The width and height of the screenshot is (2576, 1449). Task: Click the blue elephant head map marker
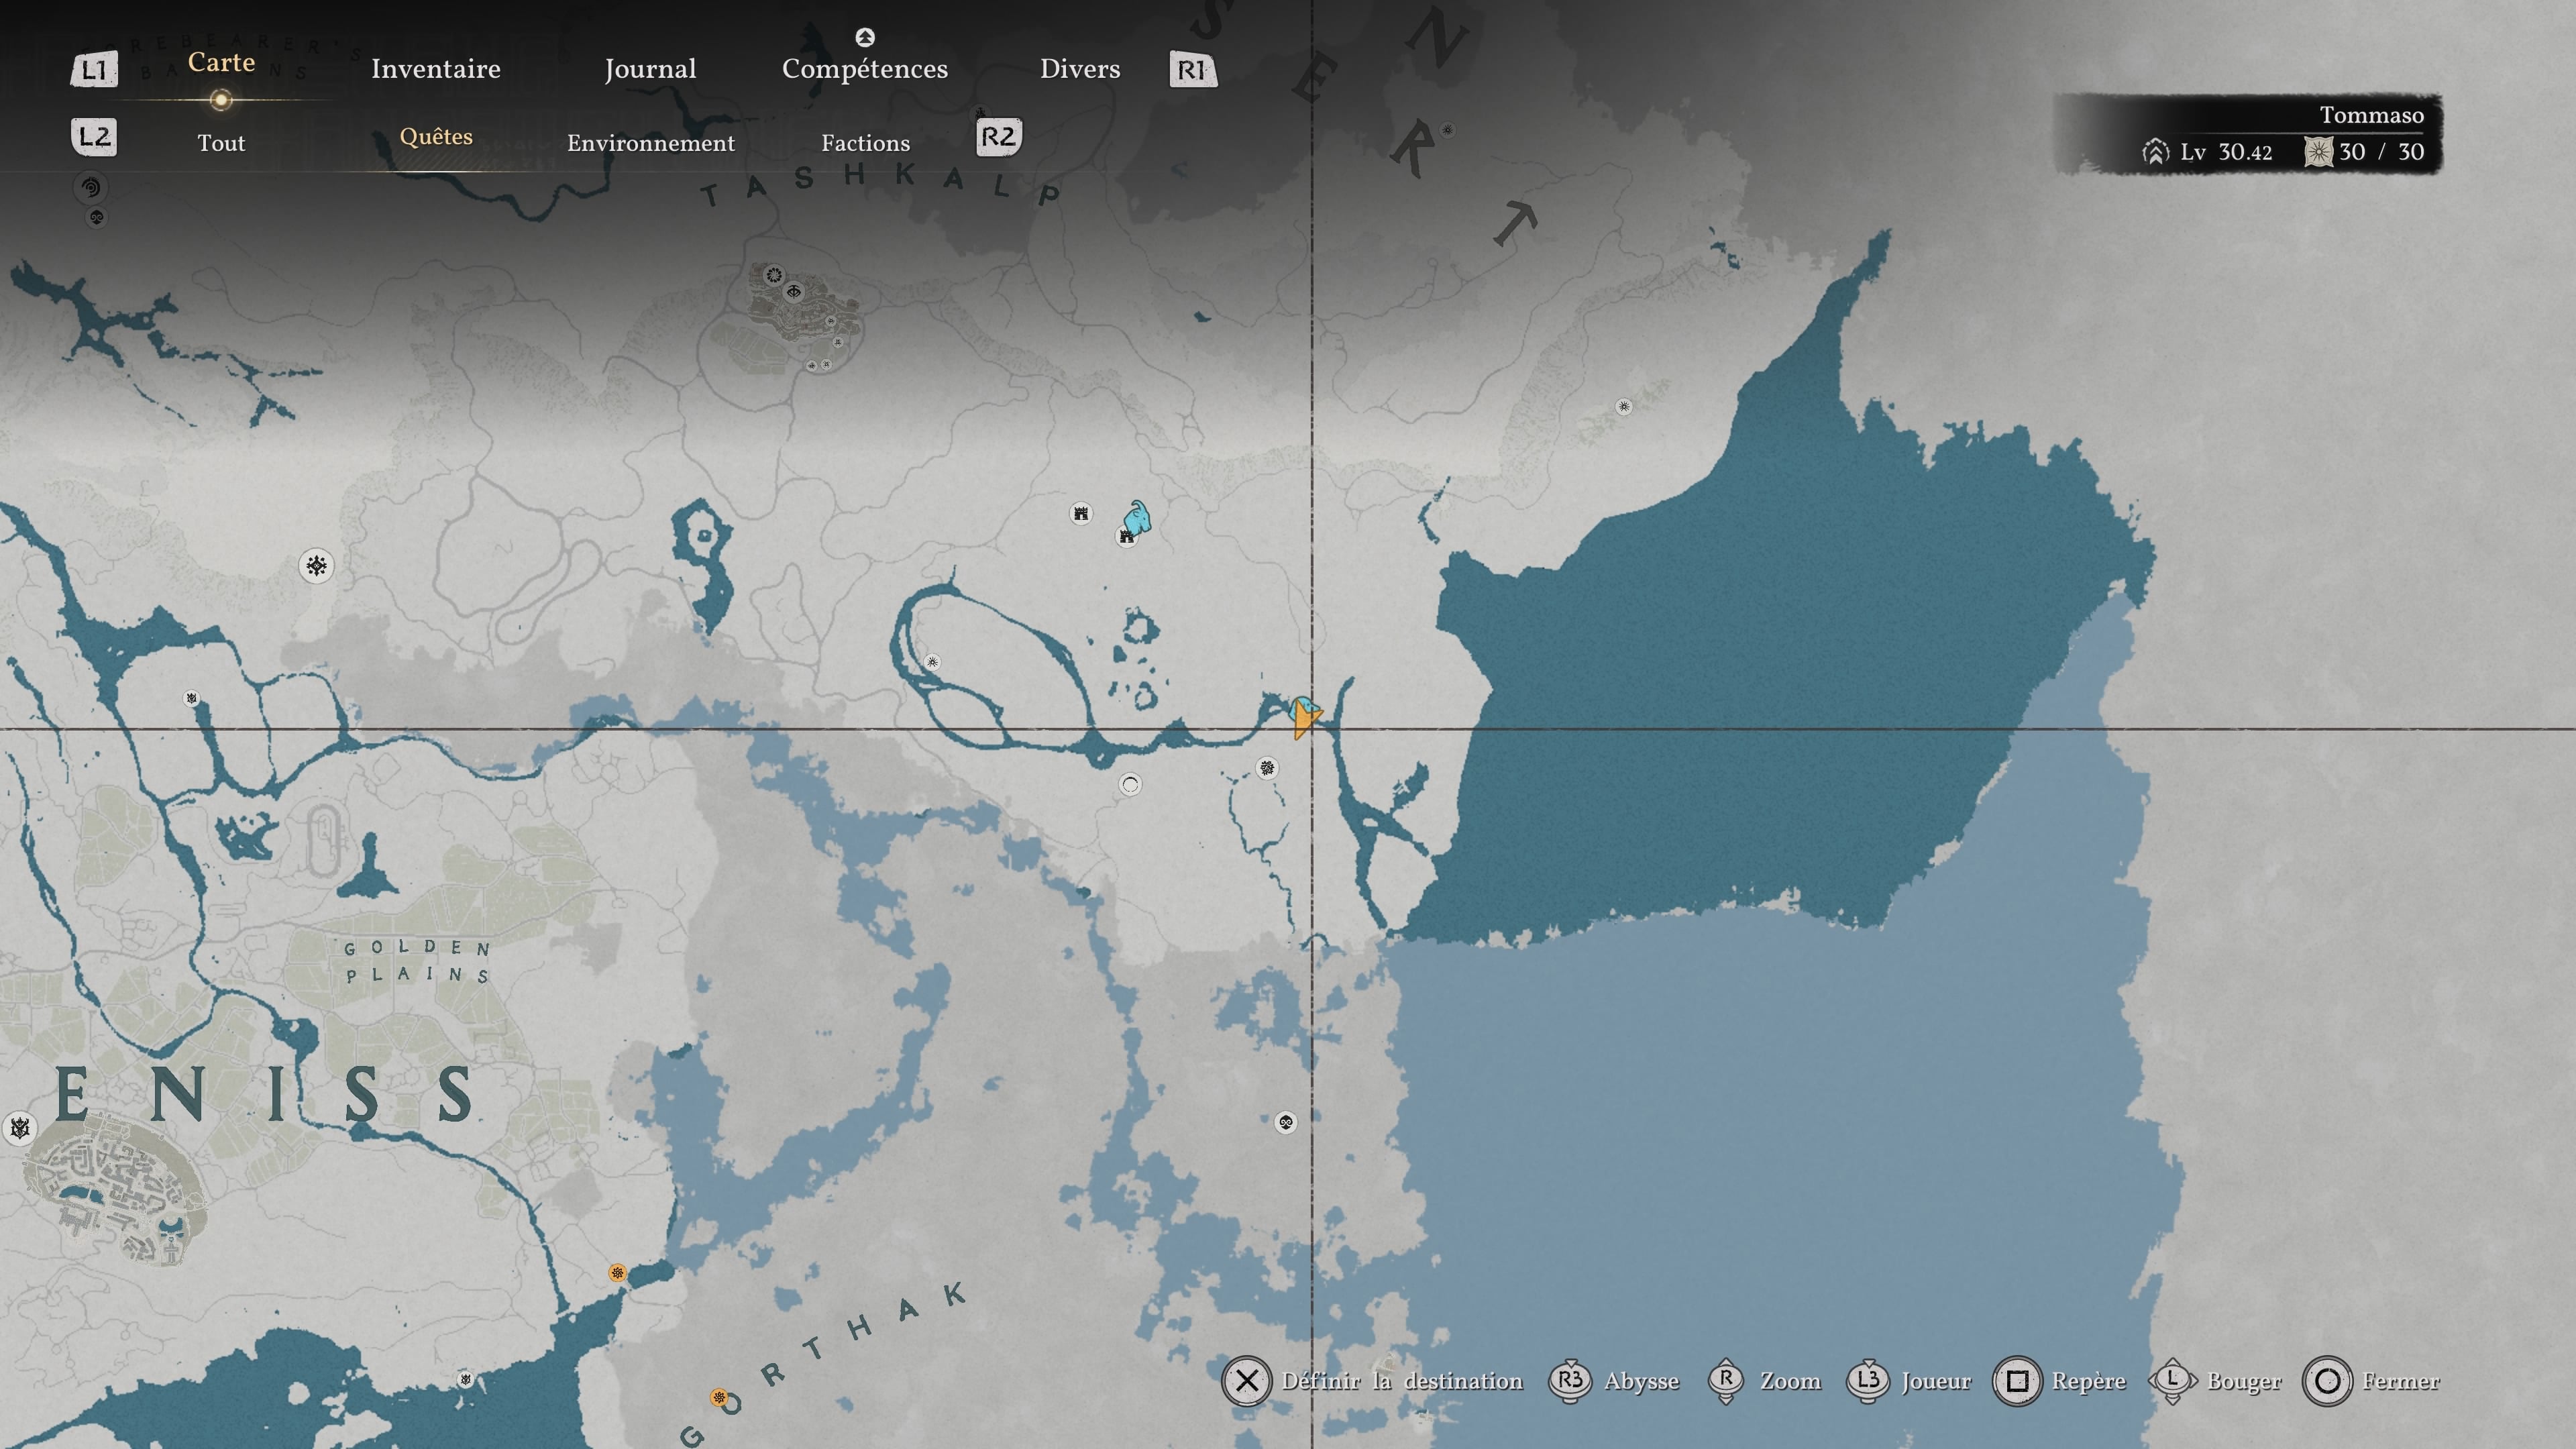point(1136,518)
